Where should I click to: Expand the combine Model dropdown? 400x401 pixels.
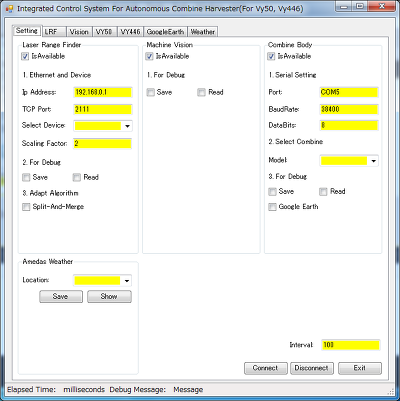tap(373, 161)
